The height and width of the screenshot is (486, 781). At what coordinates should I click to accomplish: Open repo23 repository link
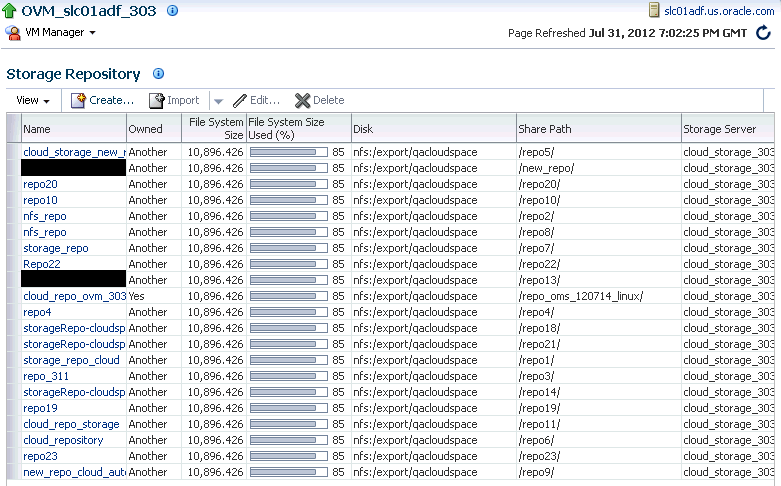click(x=40, y=456)
